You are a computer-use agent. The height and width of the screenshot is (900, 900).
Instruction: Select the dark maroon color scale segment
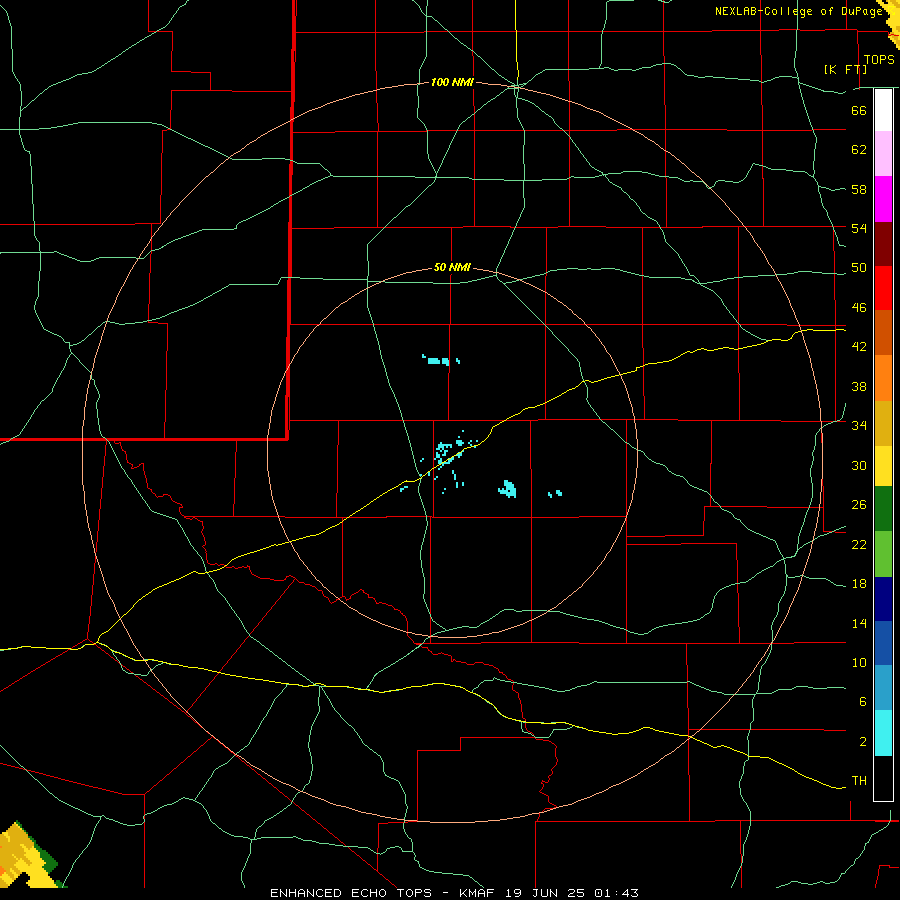[x=883, y=244]
